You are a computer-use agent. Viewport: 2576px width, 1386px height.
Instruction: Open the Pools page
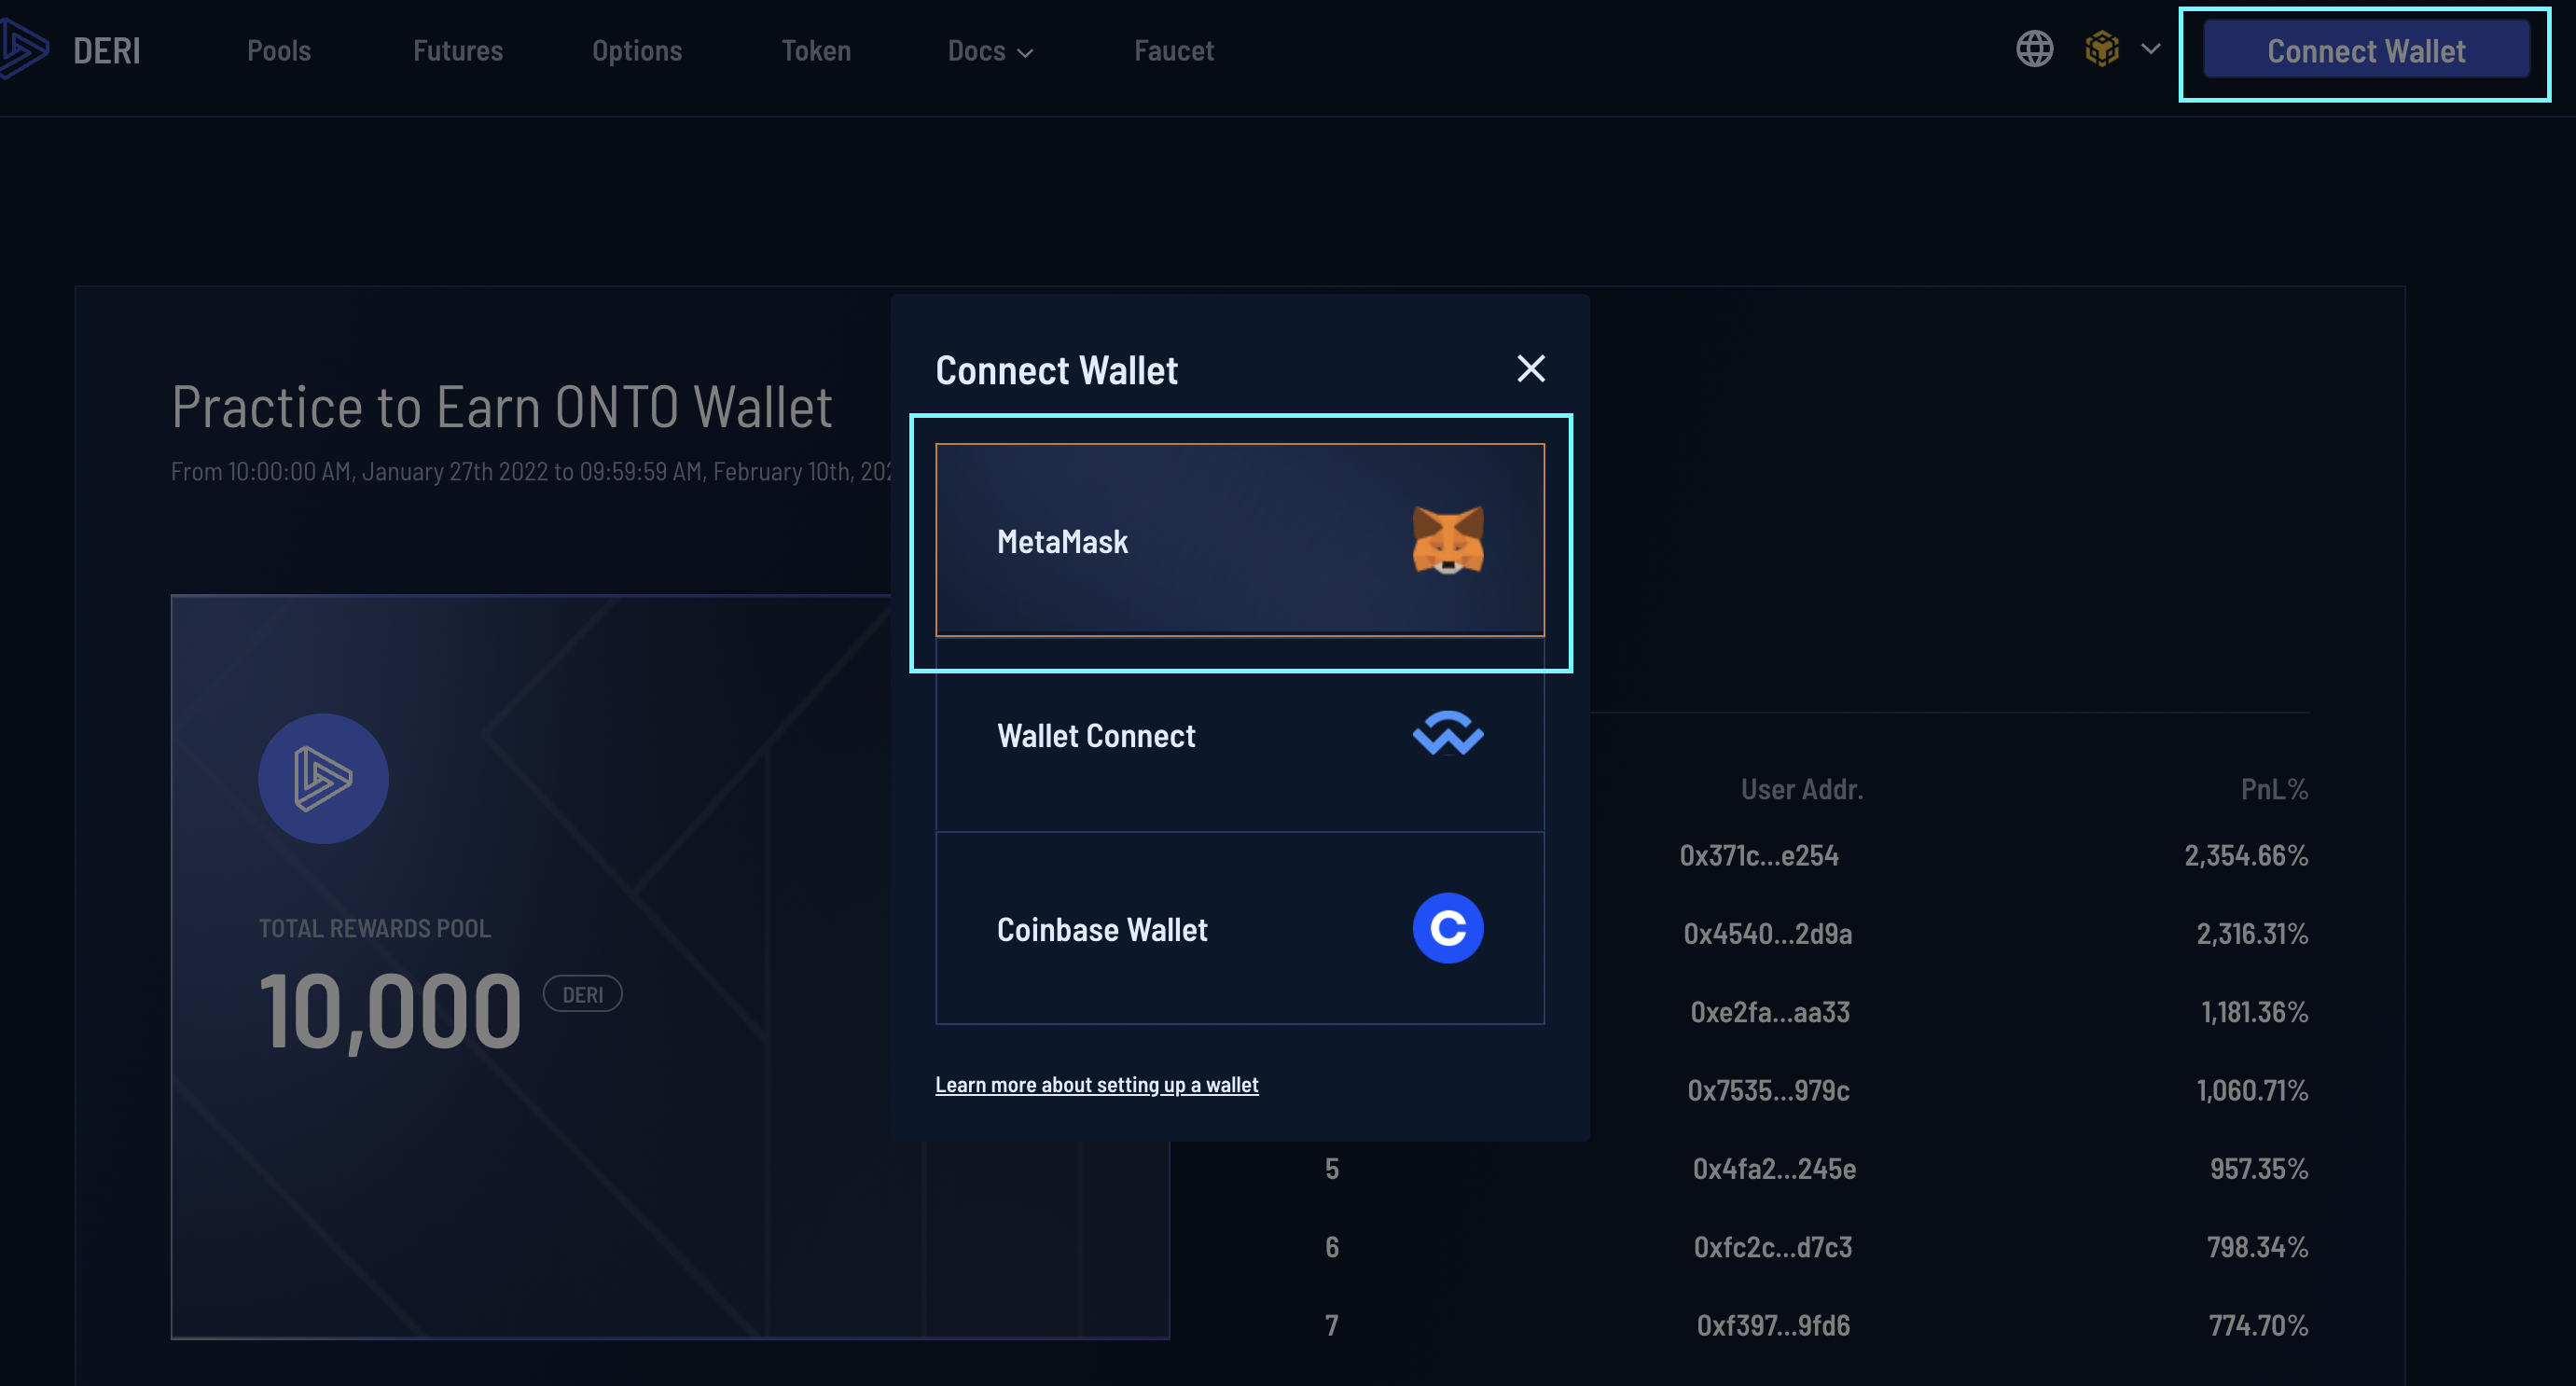pos(279,51)
